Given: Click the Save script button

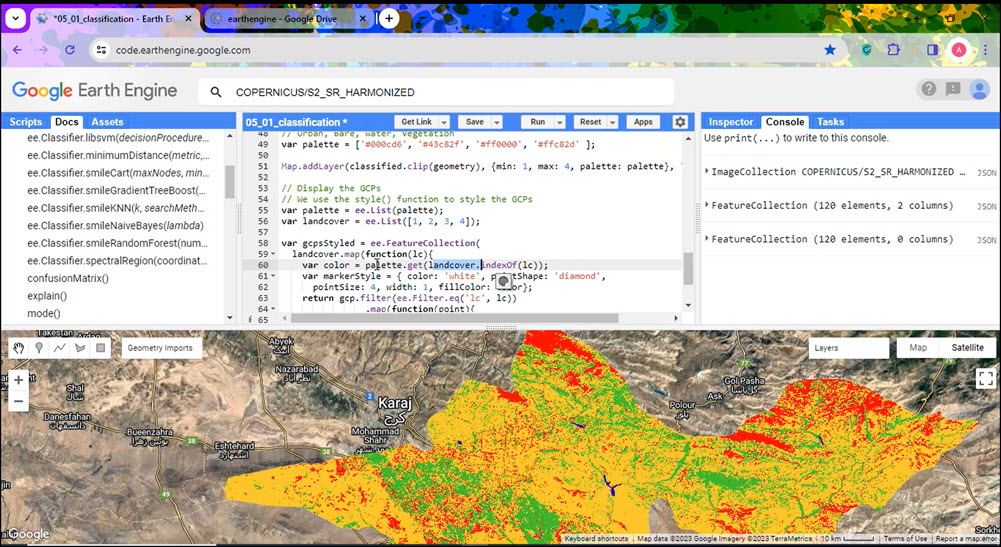Looking at the screenshot, I should pos(474,122).
